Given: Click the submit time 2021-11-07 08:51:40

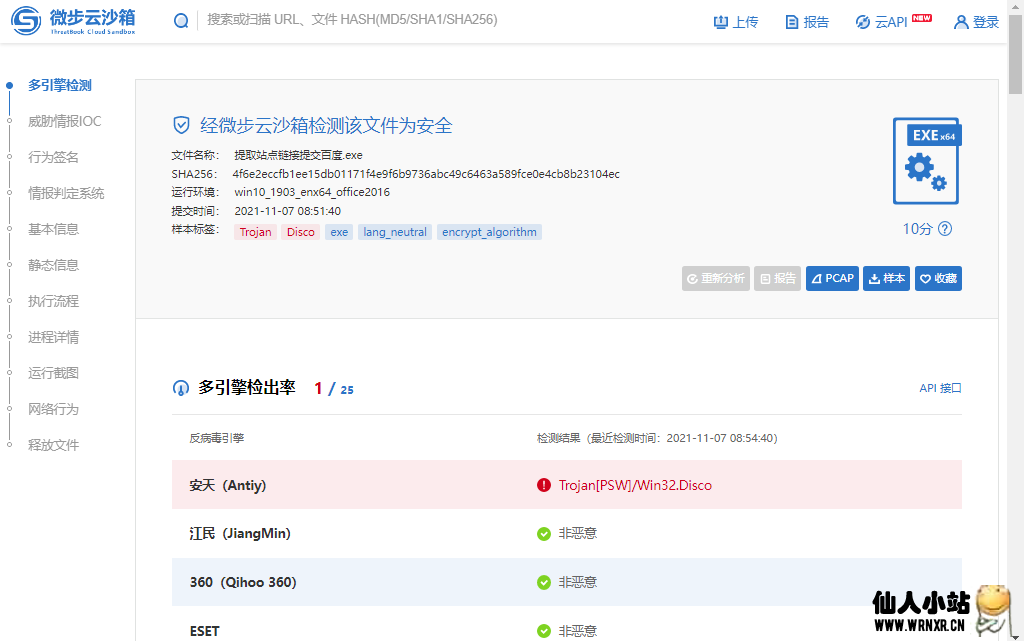Looking at the screenshot, I should tap(287, 211).
